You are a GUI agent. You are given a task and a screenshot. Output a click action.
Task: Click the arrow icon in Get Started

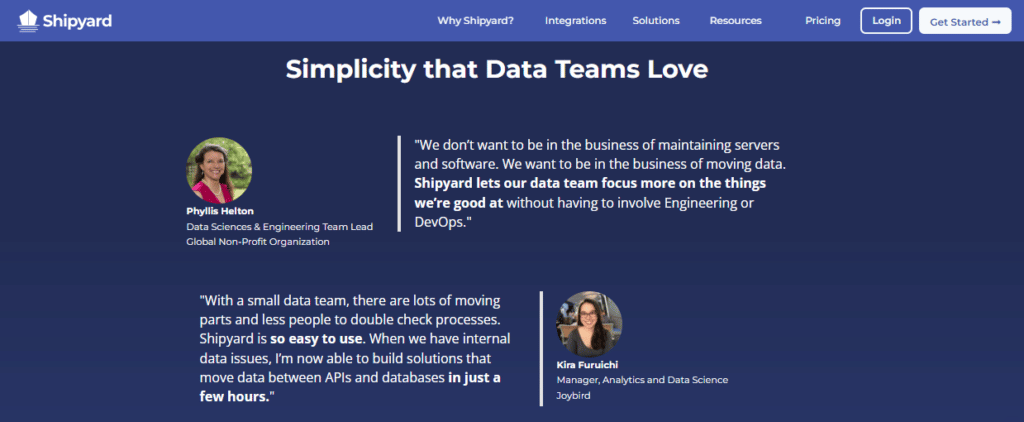pyautogui.click(x=996, y=22)
